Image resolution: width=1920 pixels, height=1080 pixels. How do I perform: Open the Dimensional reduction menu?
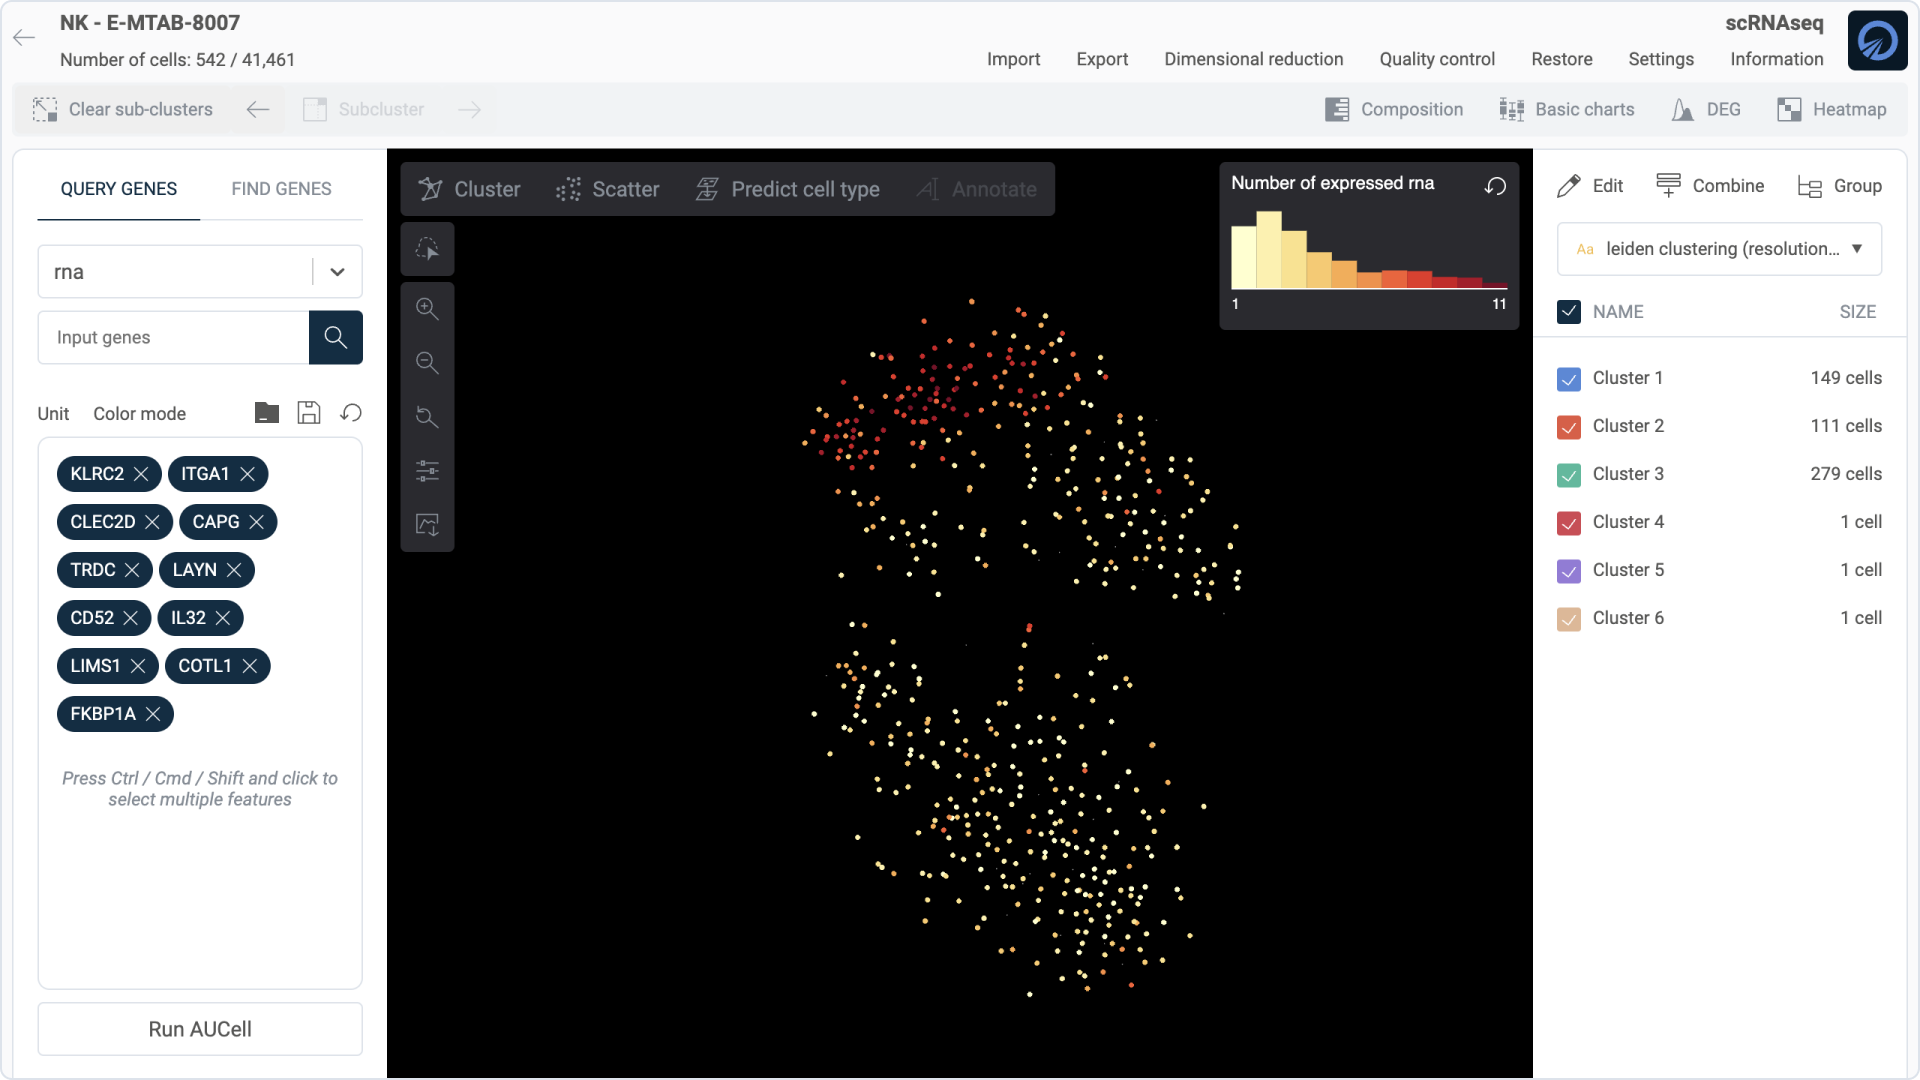tap(1253, 59)
